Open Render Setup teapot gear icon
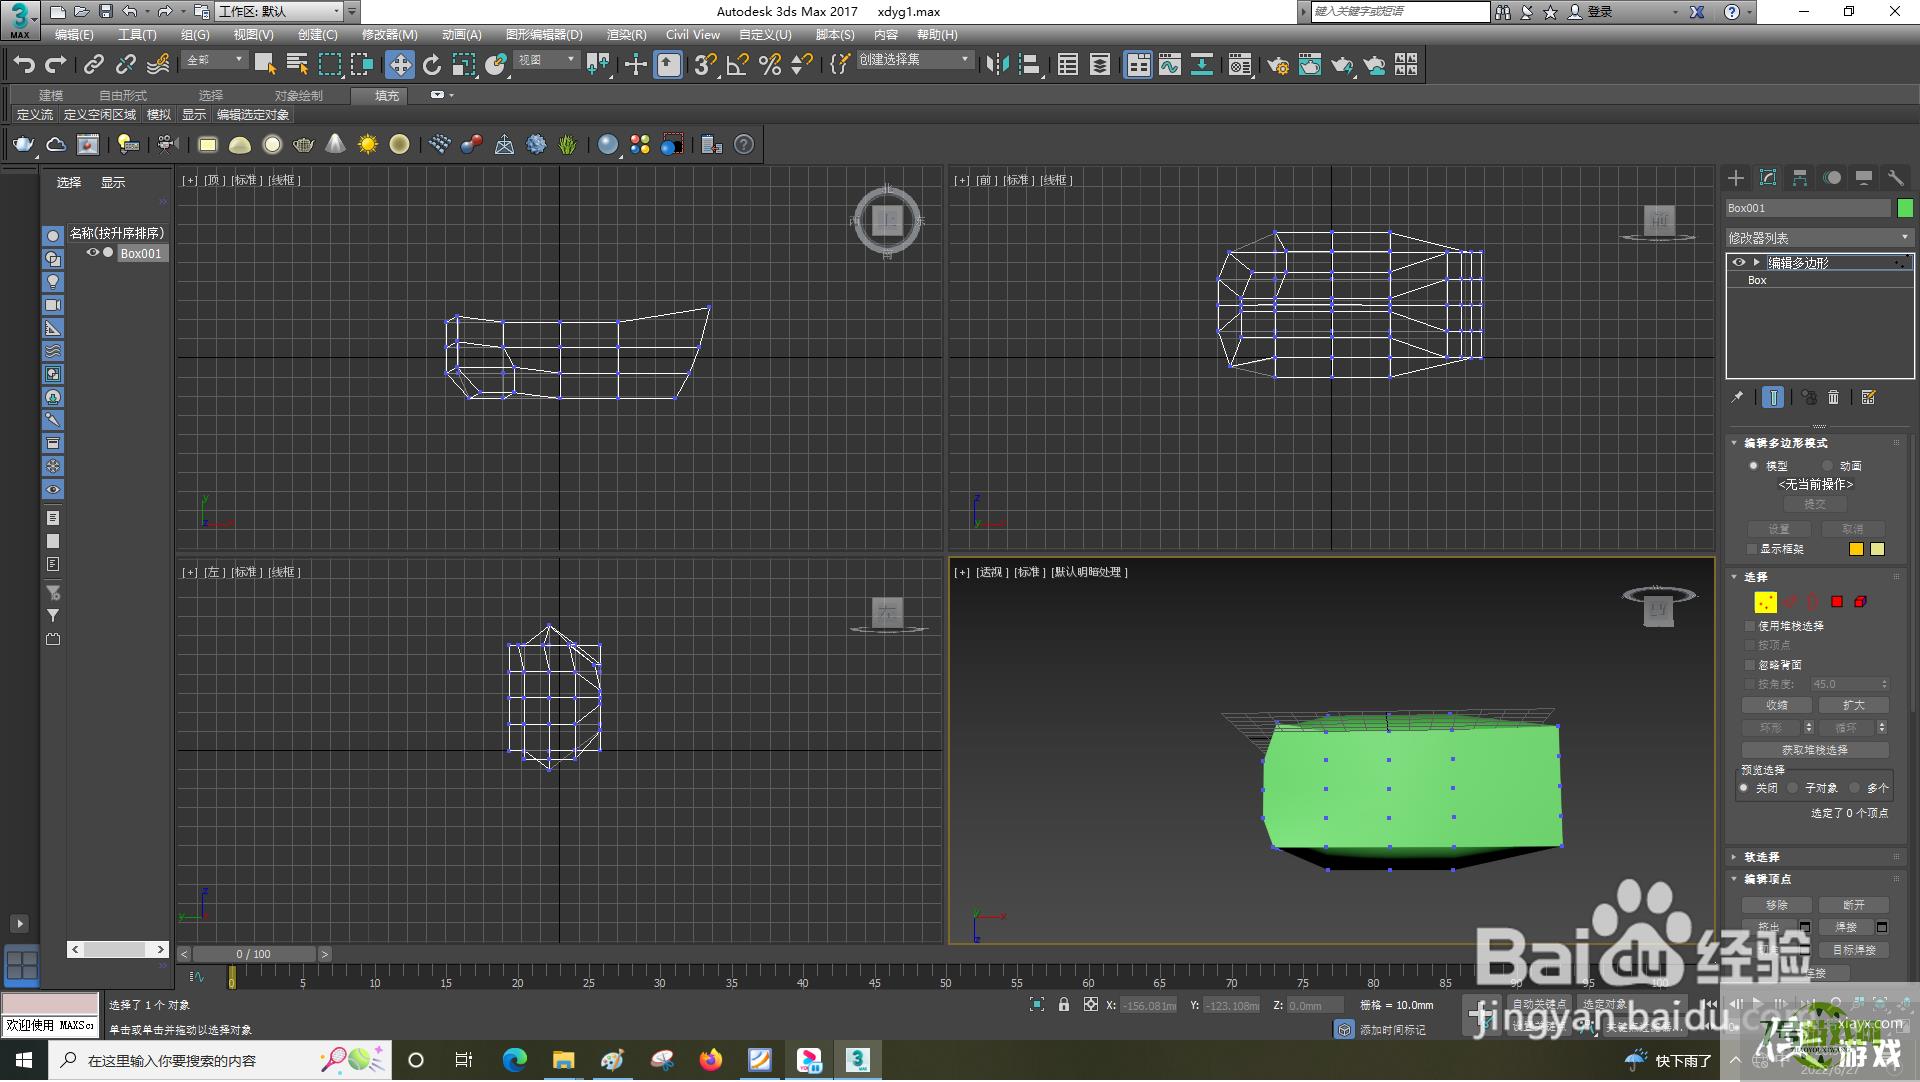This screenshot has width=1920, height=1082. (x=1278, y=65)
